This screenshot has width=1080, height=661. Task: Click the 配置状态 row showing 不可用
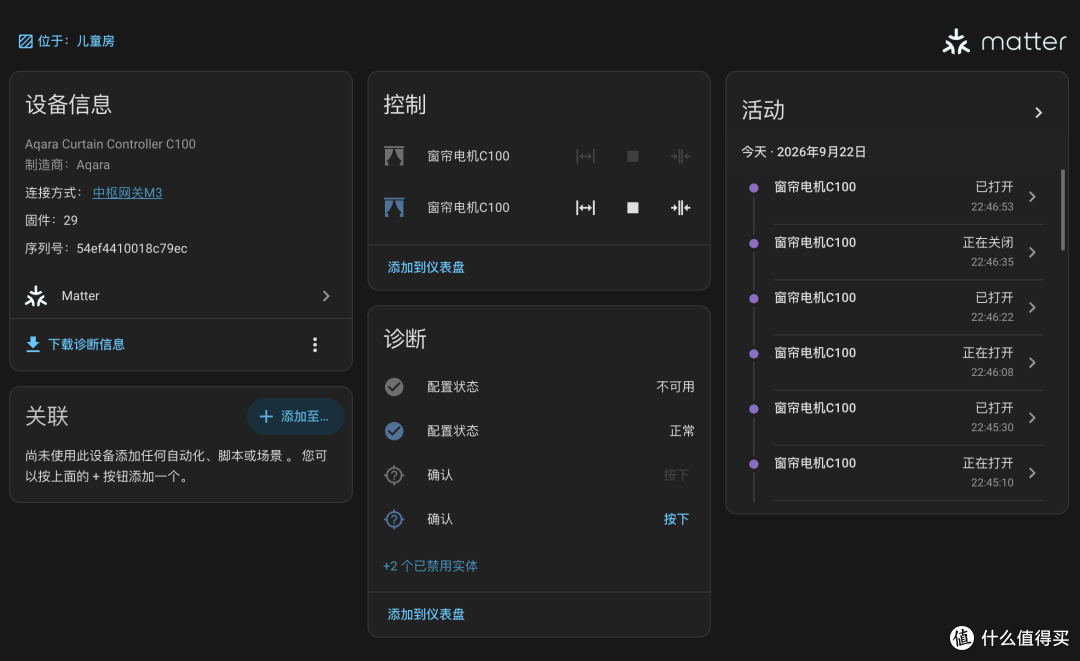(539, 387)
